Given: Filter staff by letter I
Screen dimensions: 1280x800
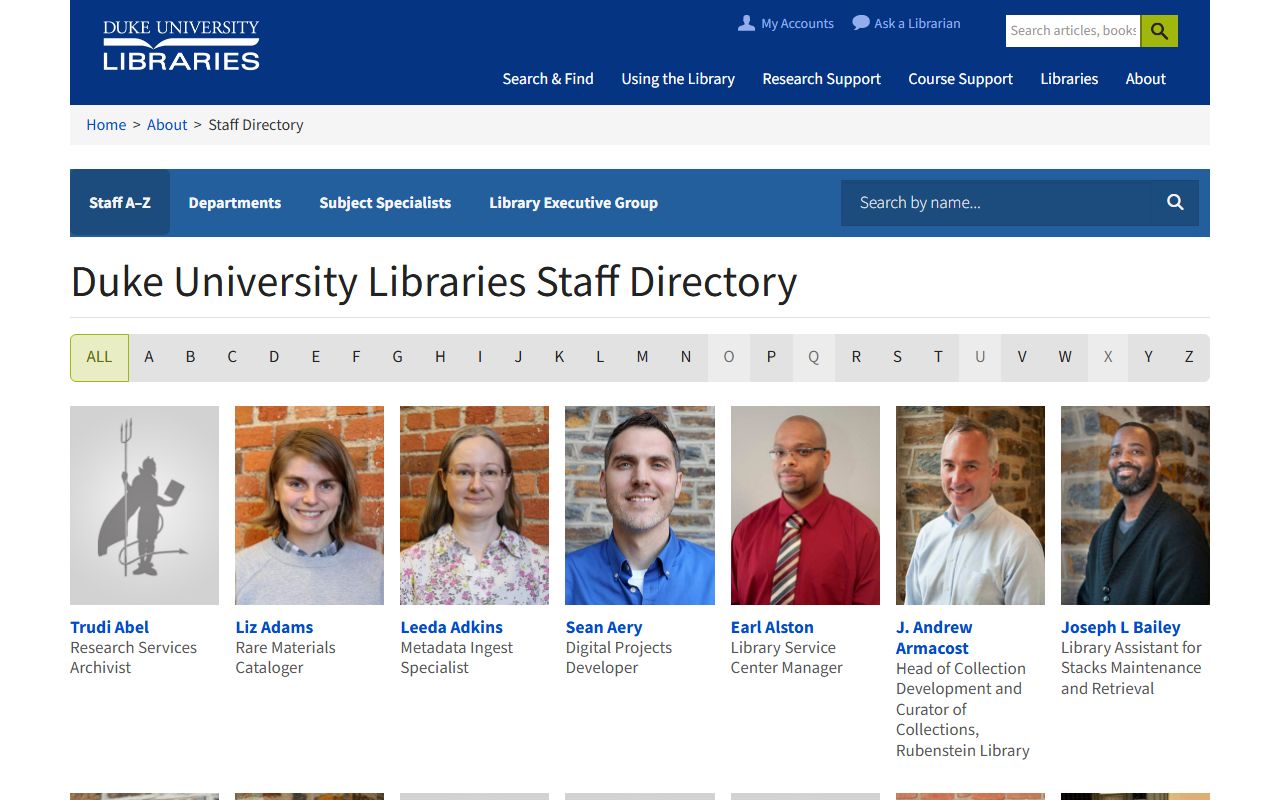Looking at the screenshot, I should pyautogui.click(x=480, y=357).
